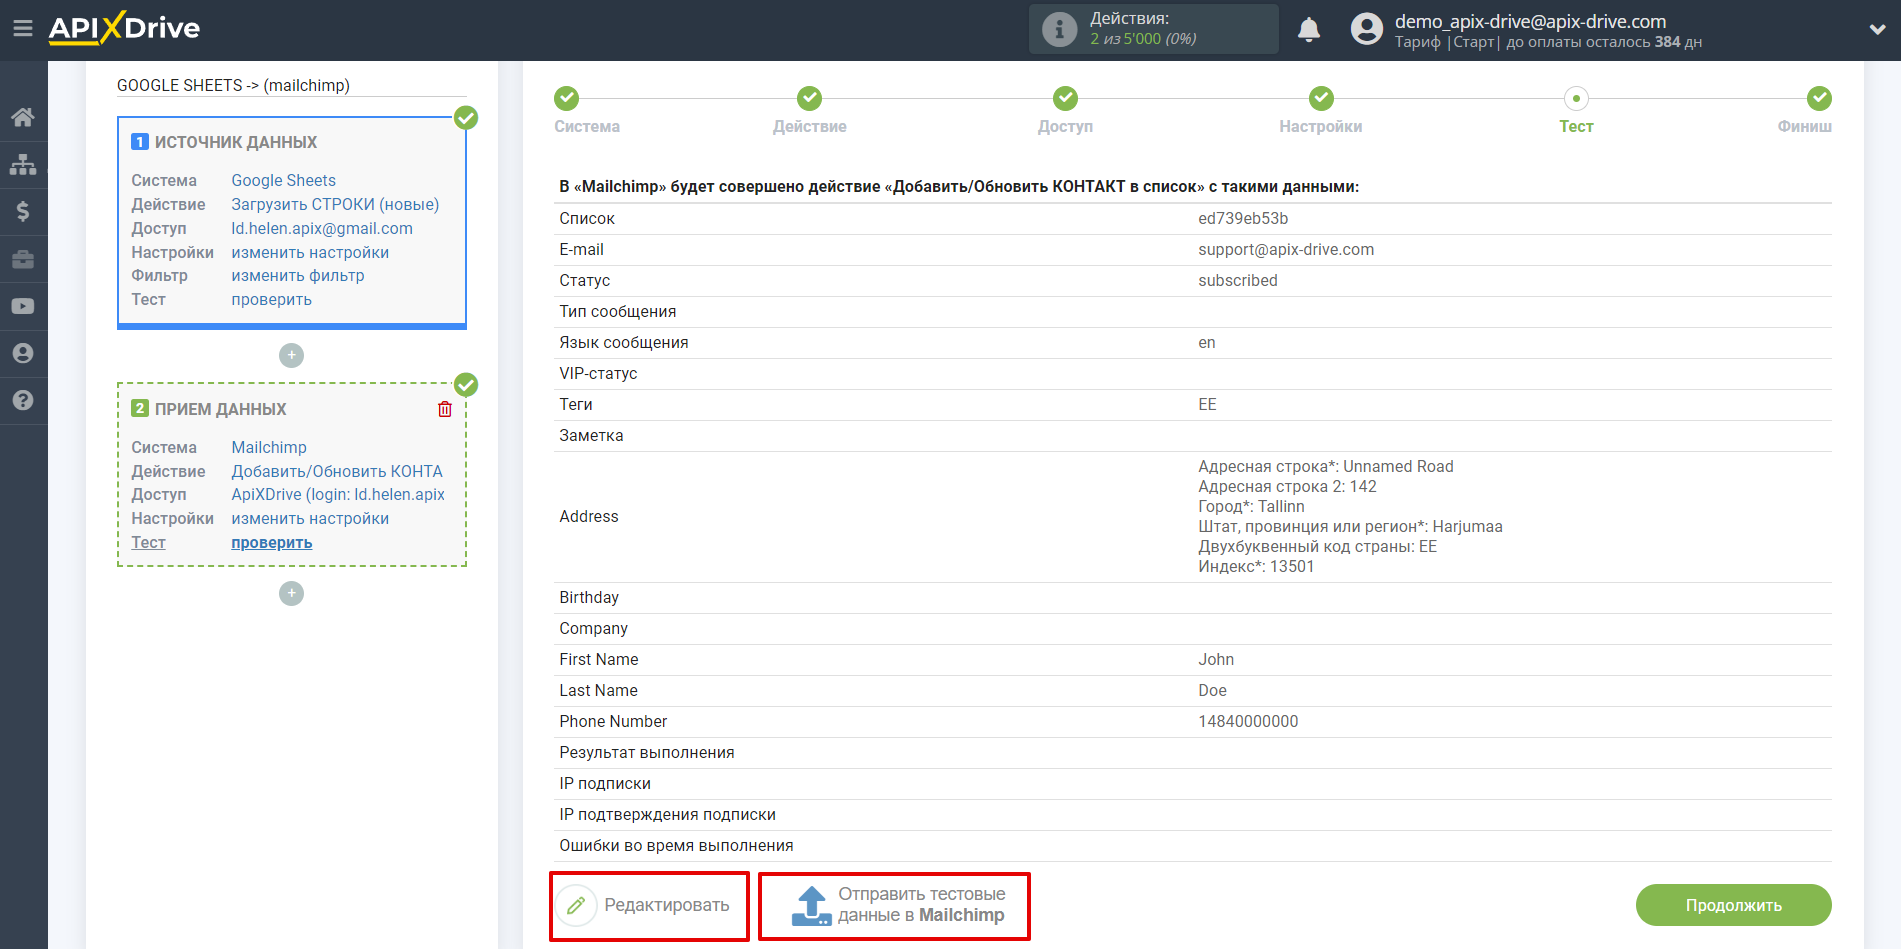Open the Добавить/Обновить КОНТА action link
The height and width of the screenshot is (949, 1901).
pos(337,471)
